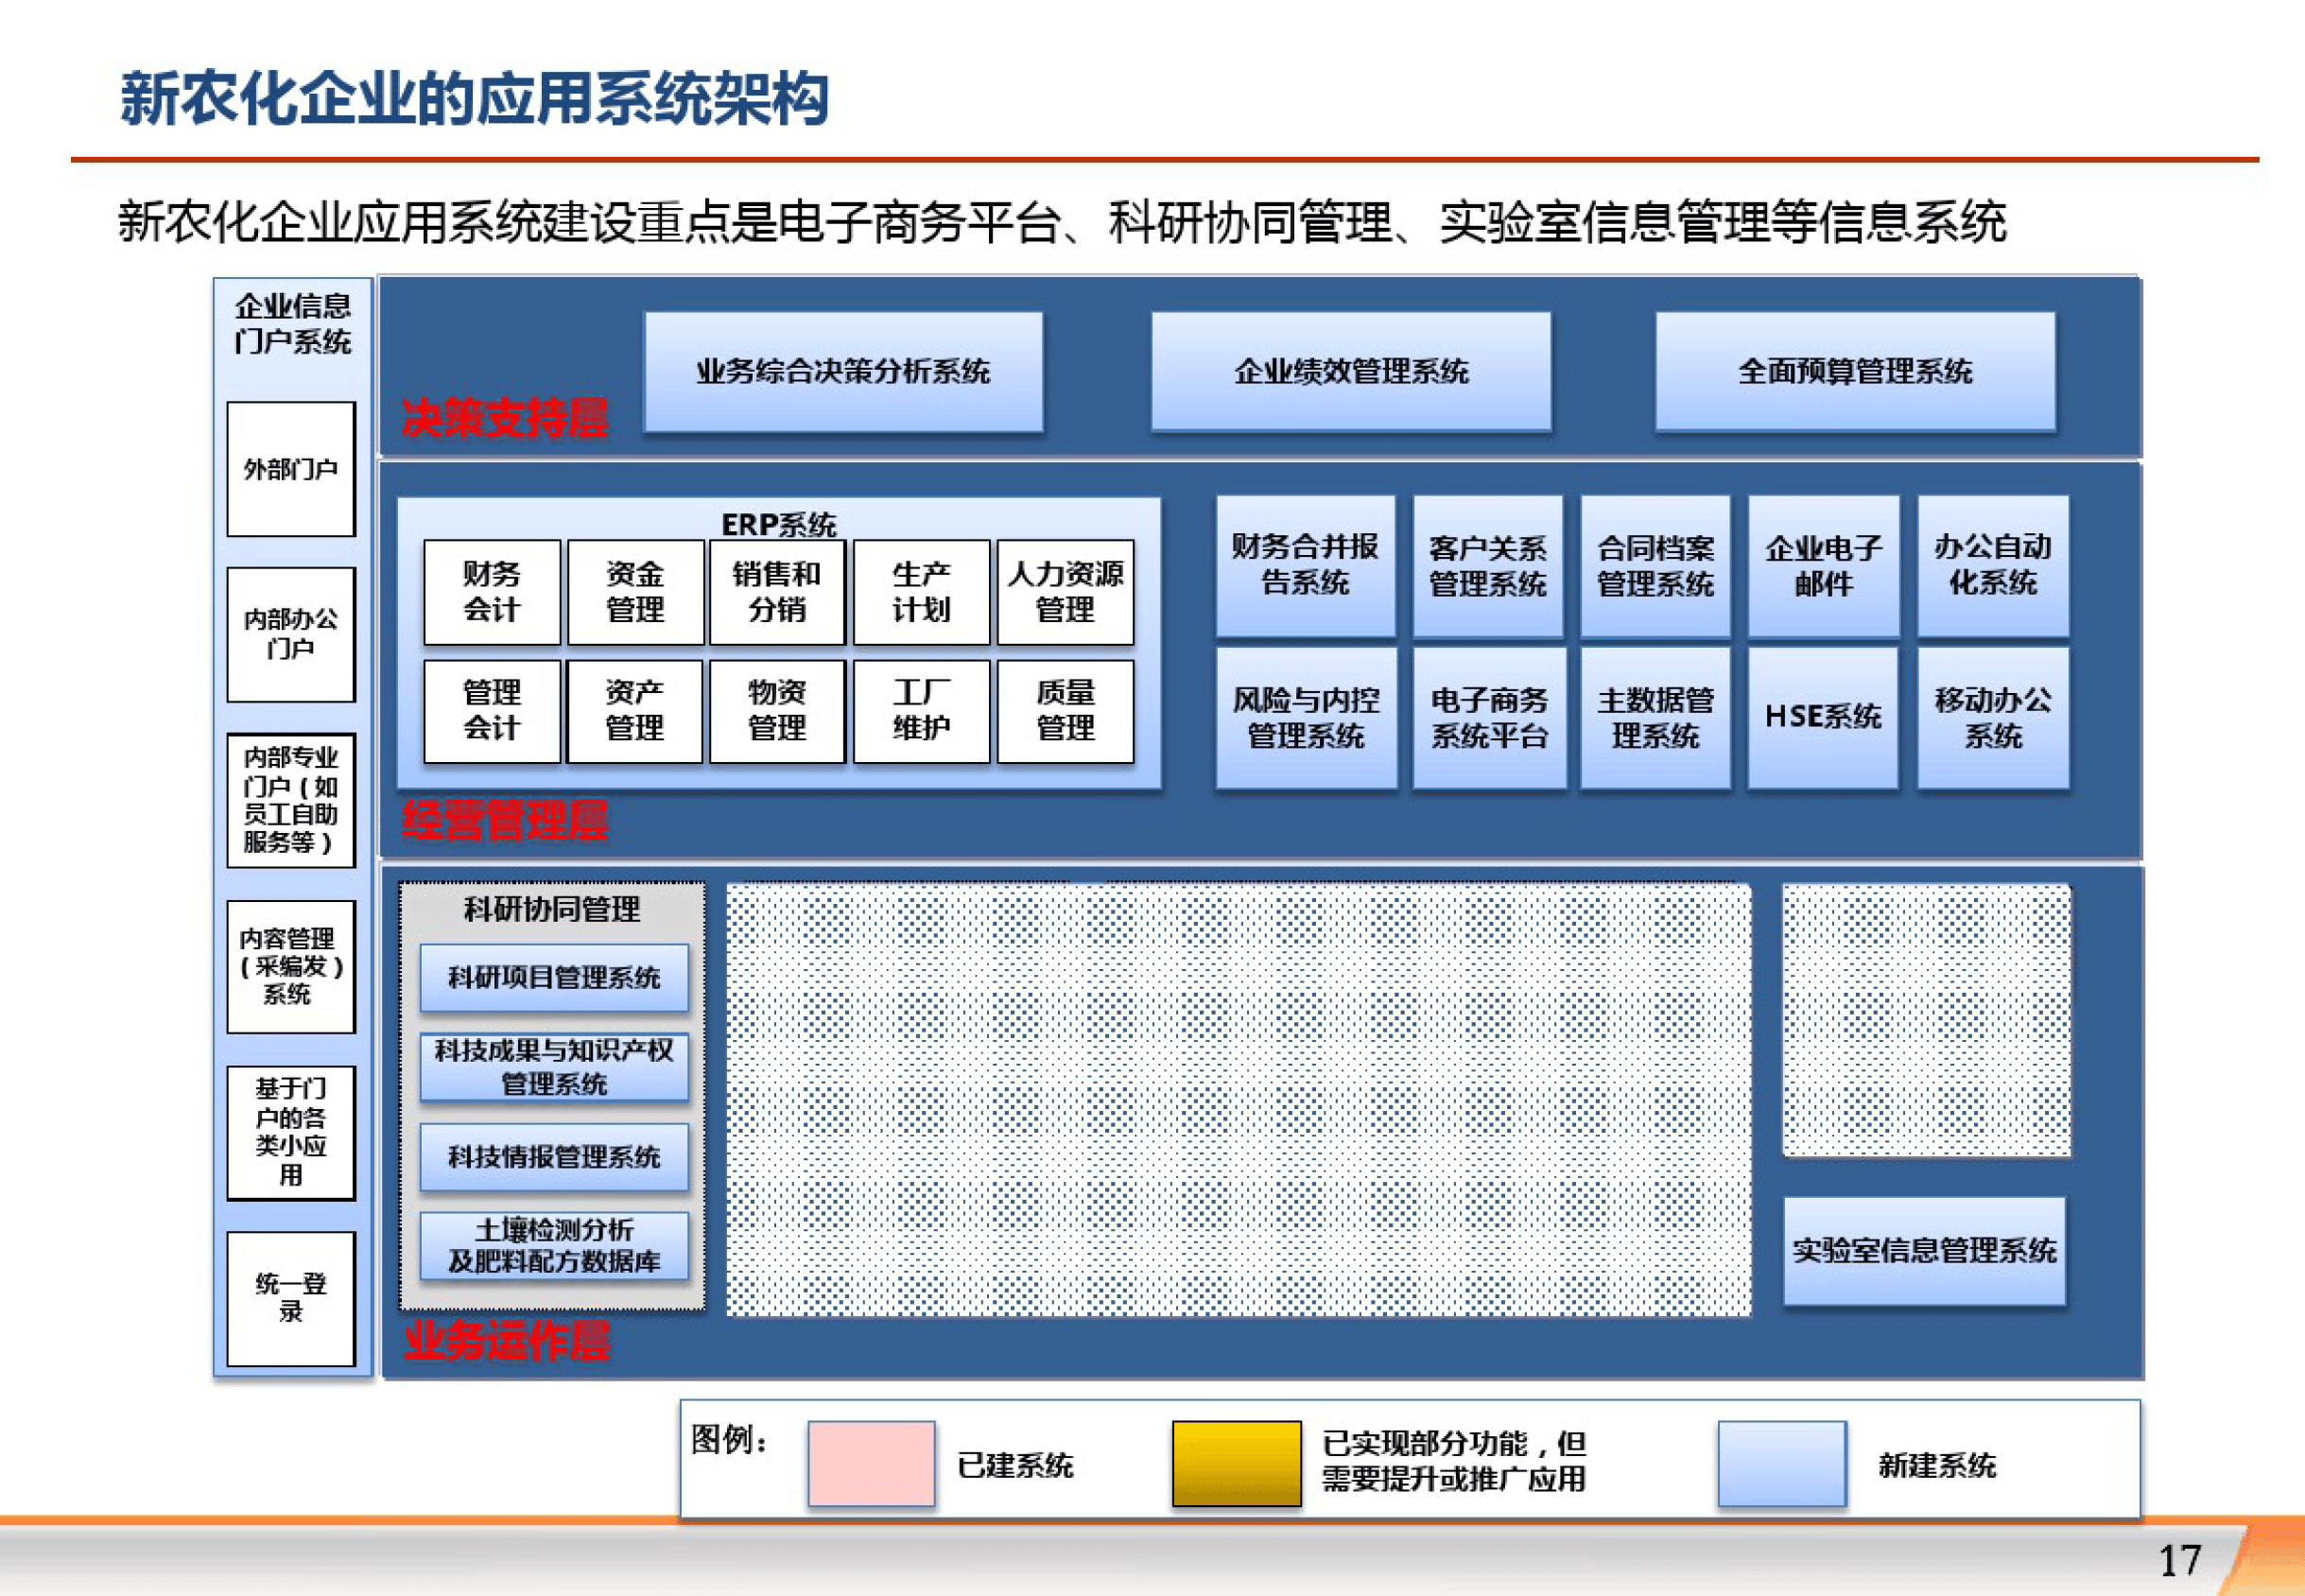Click the light blue 新建系统 swatch
The image size is (2305, 1596).
[1781, 1463]
